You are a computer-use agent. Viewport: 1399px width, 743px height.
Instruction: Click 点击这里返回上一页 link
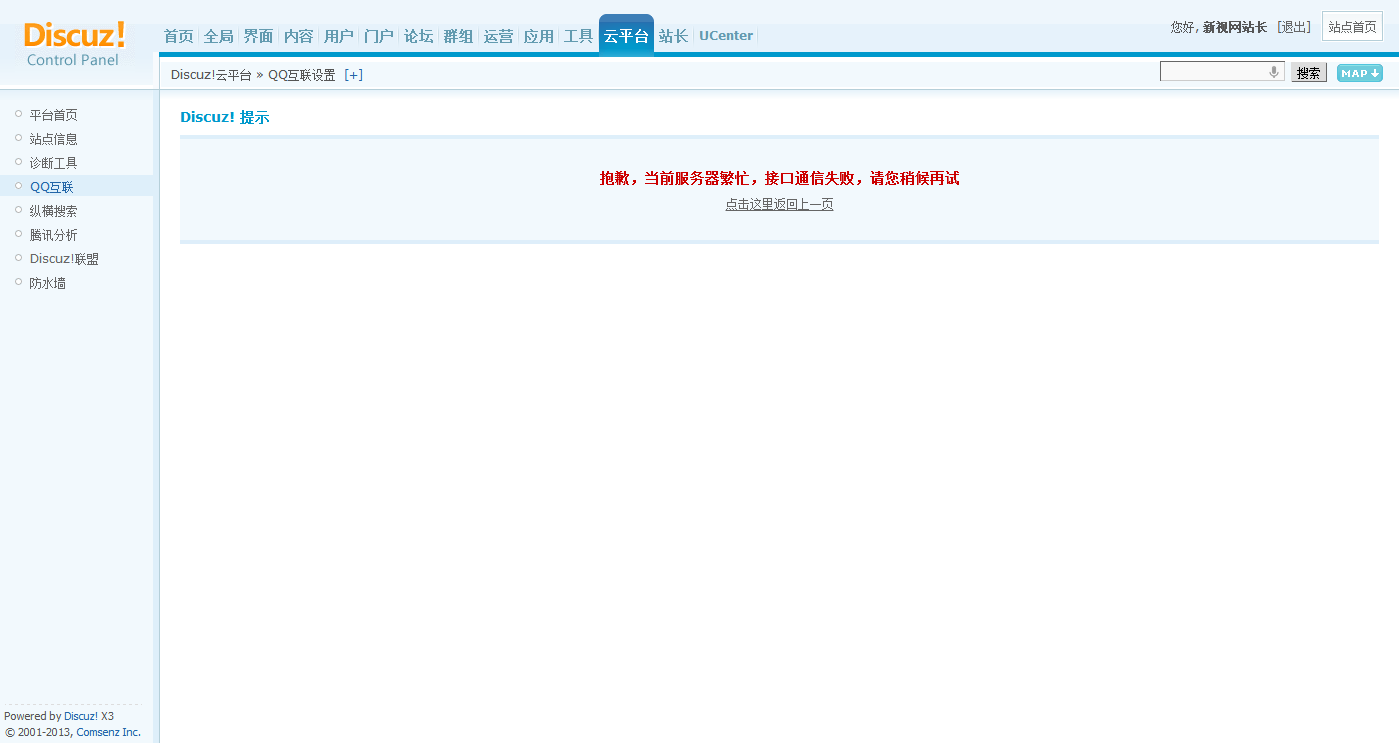[779, 205]
